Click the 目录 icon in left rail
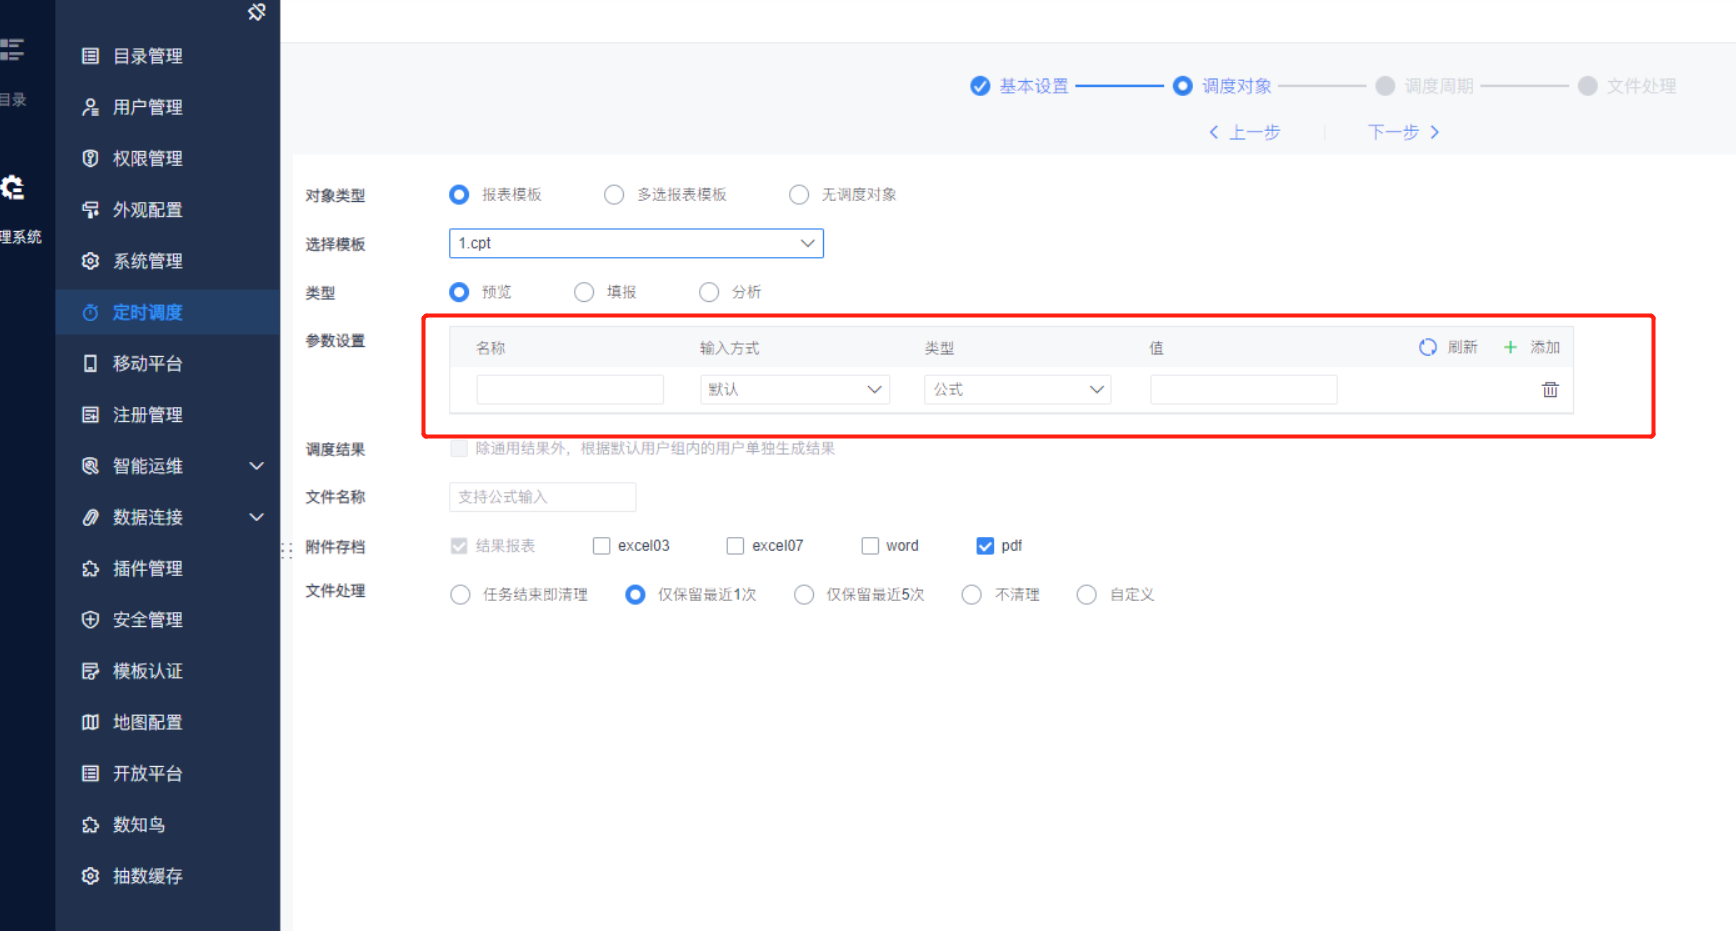This screenshot has width=1736, height=931. point(12,49)
